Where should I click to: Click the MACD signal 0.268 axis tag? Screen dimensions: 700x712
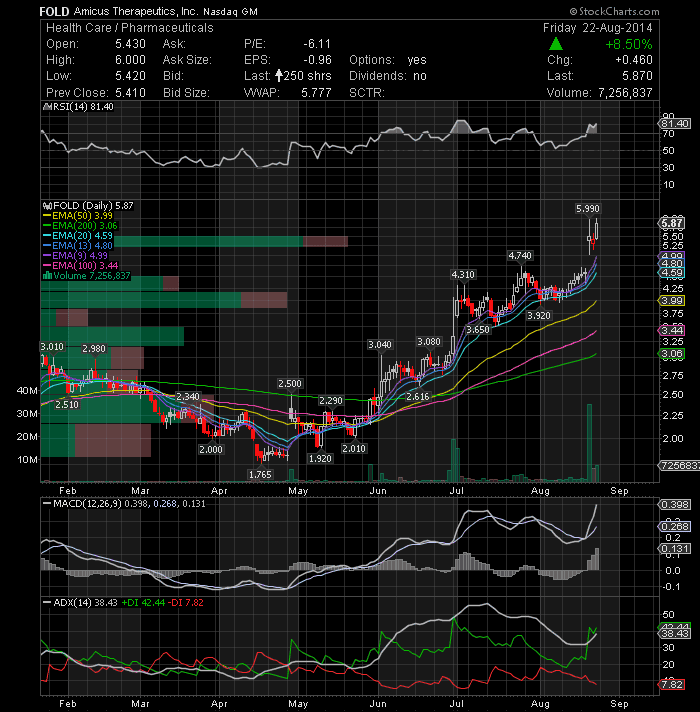[675, 526]
